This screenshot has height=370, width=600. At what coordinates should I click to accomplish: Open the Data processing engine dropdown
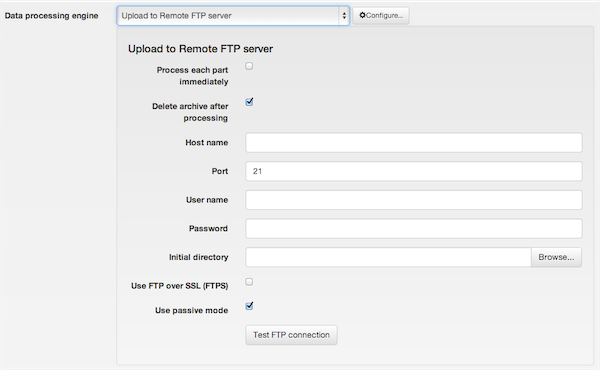click(233, 16)
